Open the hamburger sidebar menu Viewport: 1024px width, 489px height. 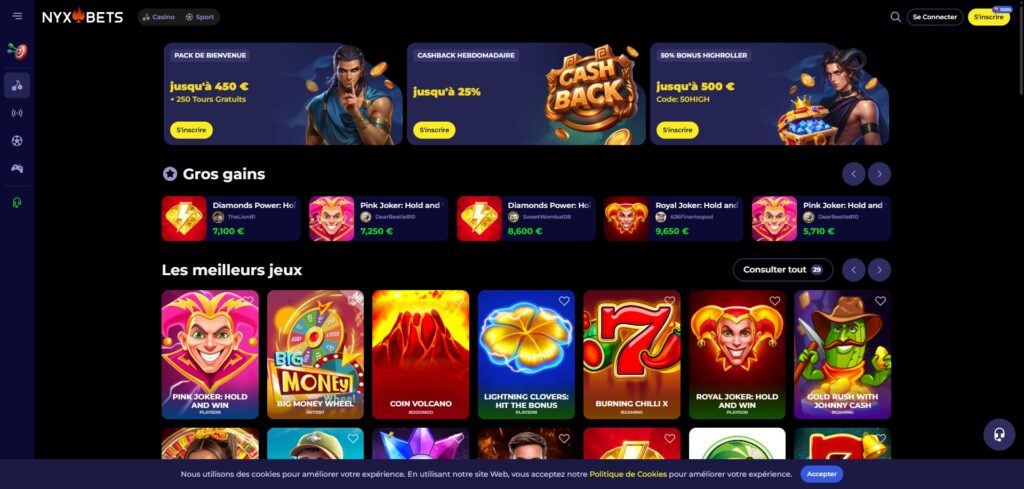click(17, 16)
